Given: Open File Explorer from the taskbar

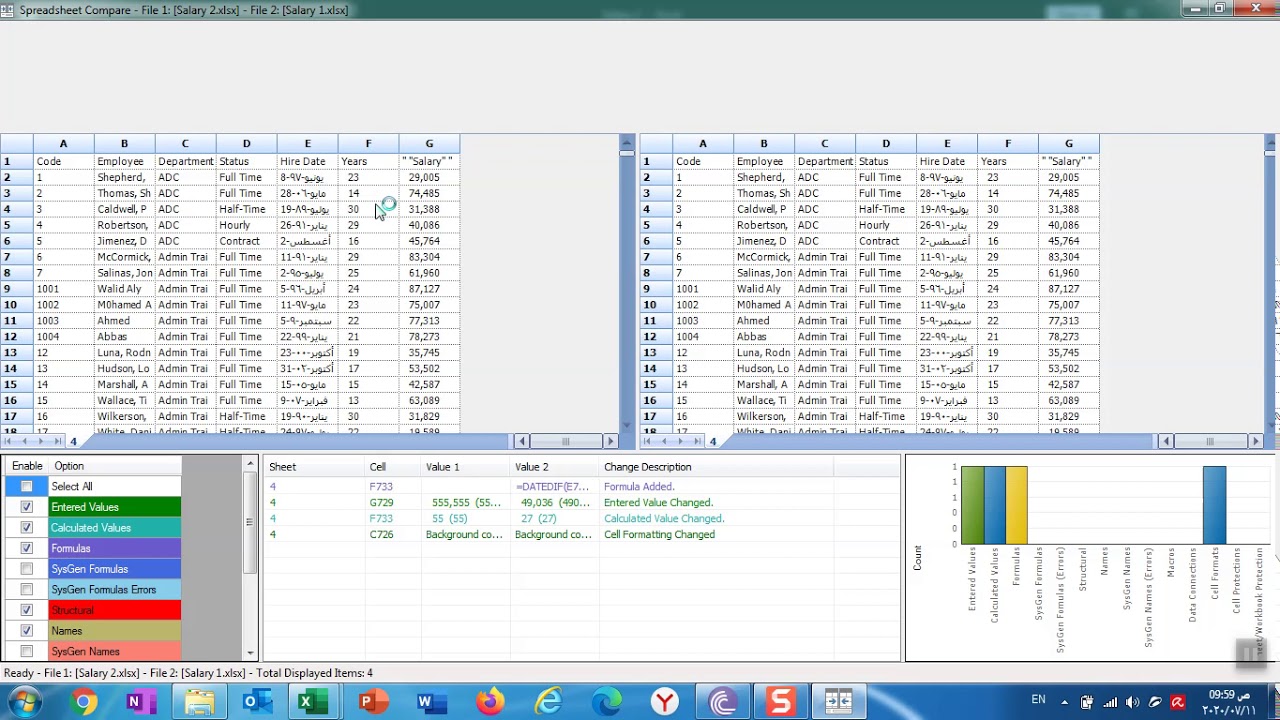Looking at the screenshot, I should (x=199, y=702).
